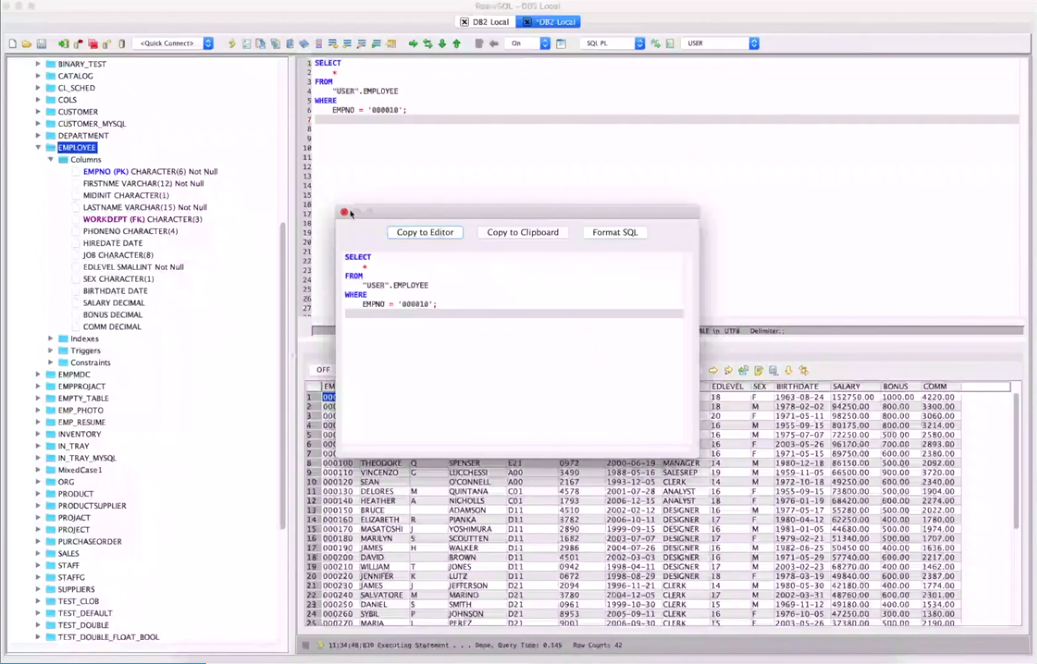Toggle the OFF button above results grid
1037x664 pixels.
click(x=323, y=370)
